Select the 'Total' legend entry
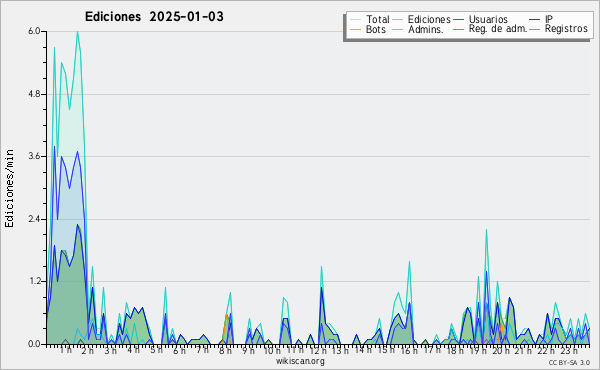Screen dimensions: 600x370 coord(378,19)
